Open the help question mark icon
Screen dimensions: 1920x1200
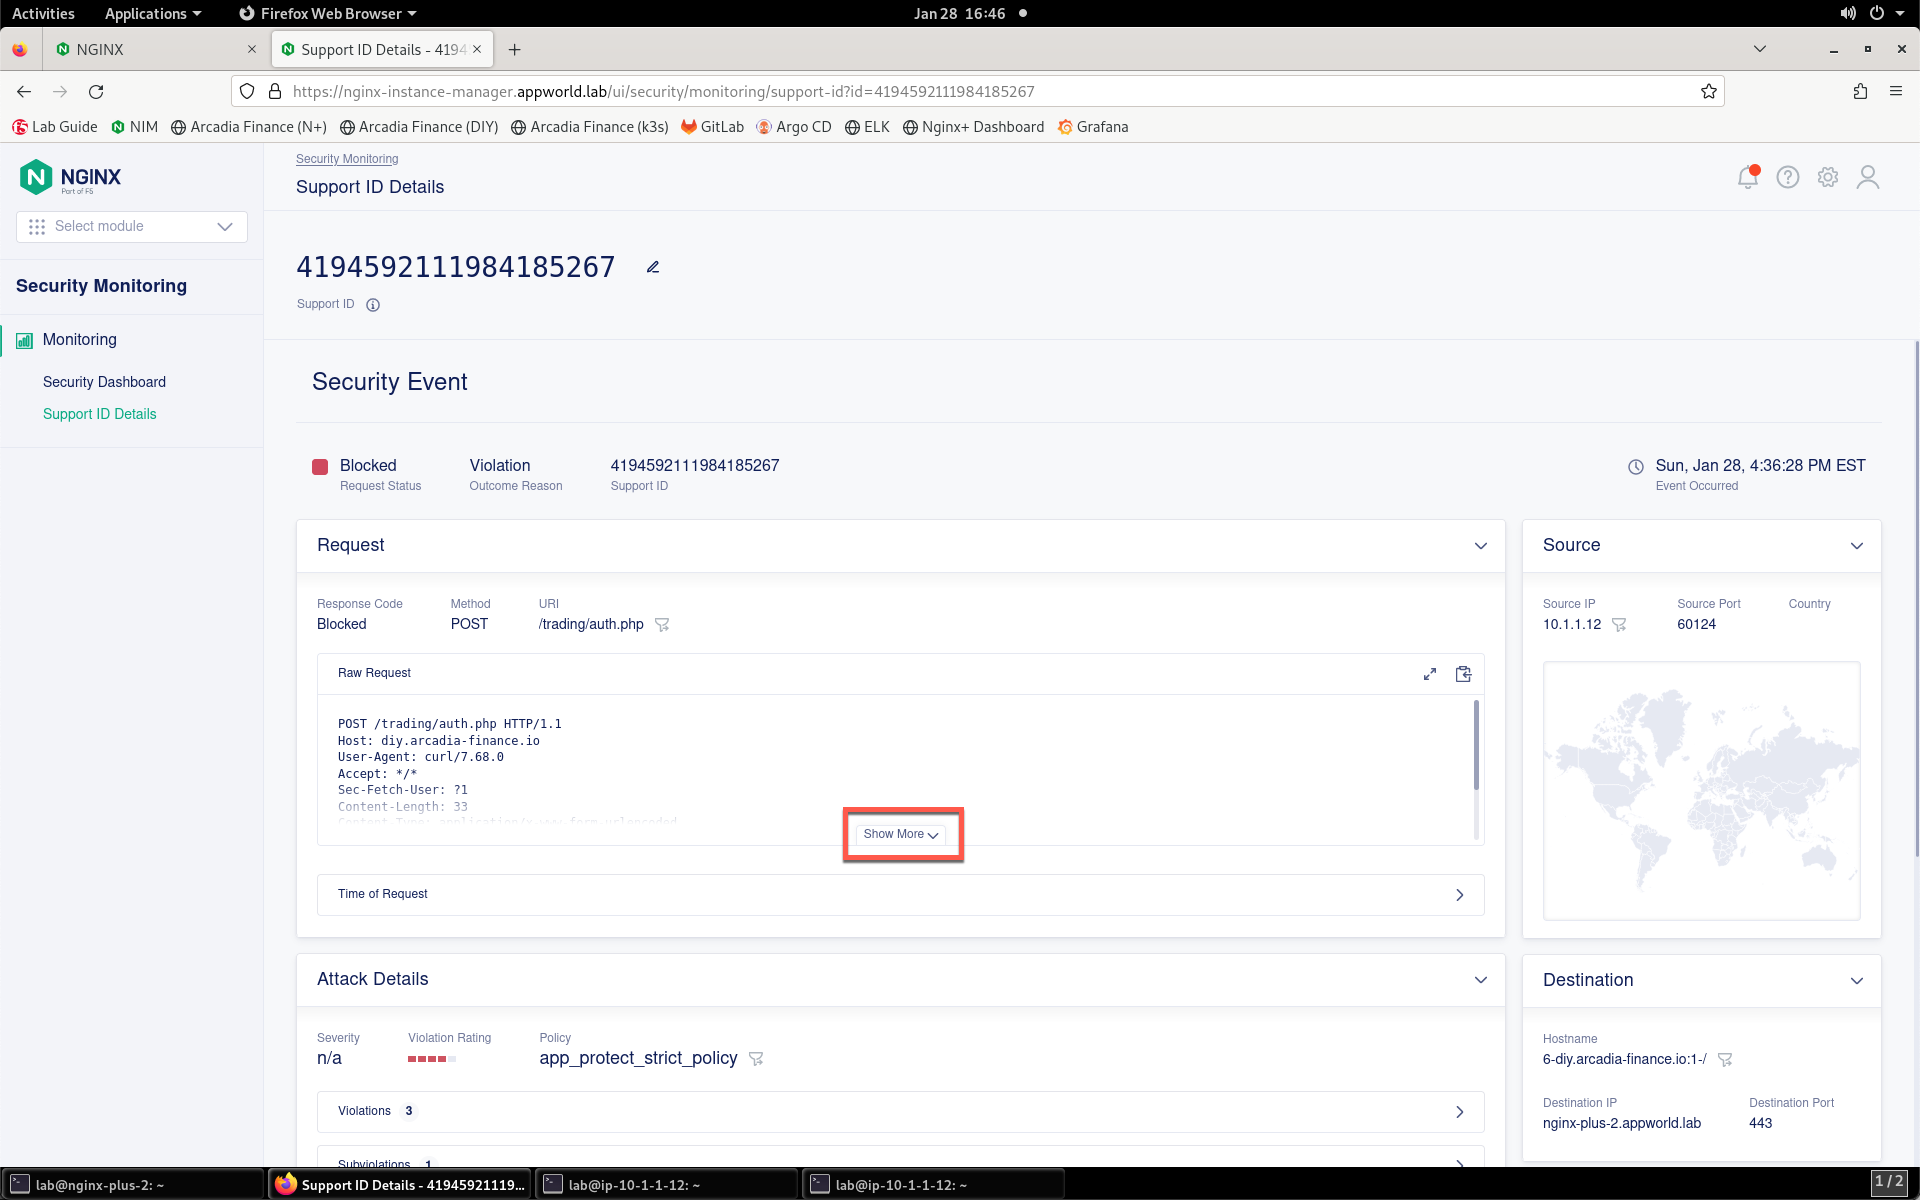click(x=1788, y=177)
